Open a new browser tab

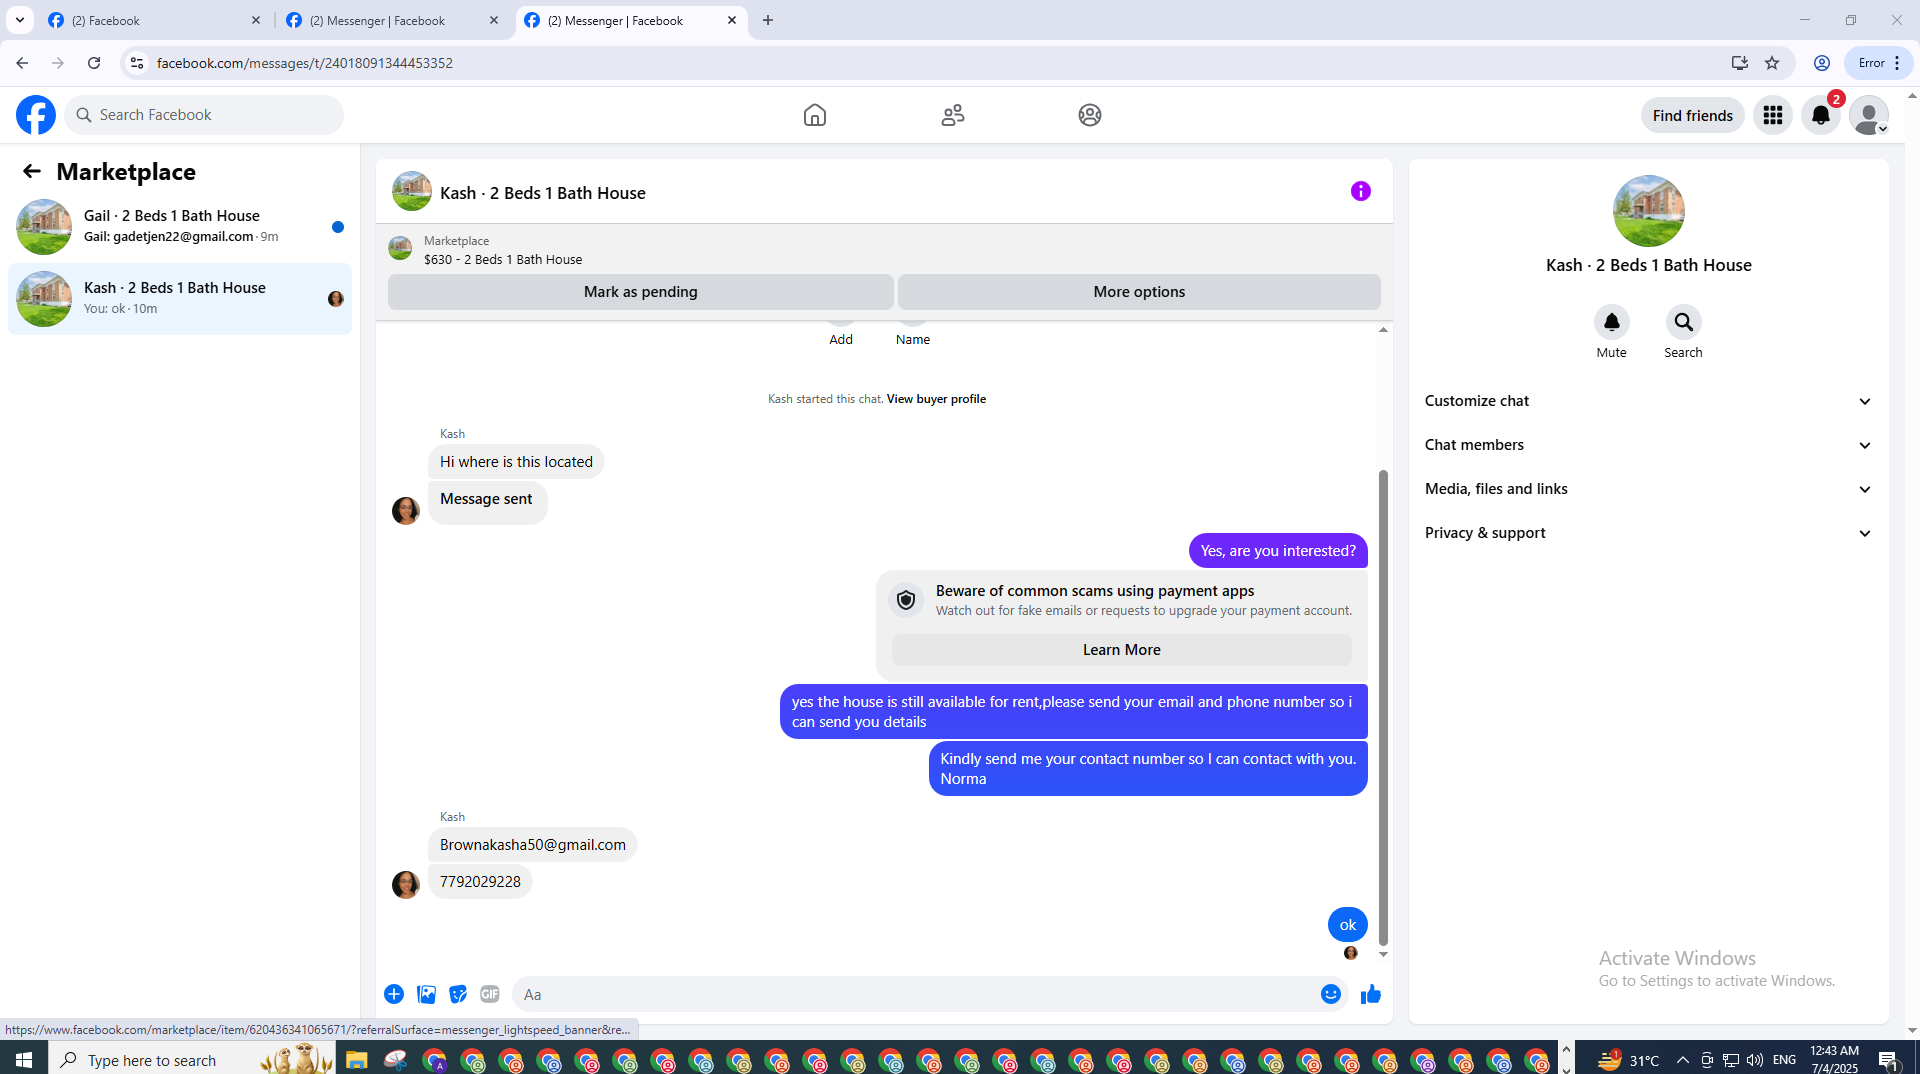[768, 20]
